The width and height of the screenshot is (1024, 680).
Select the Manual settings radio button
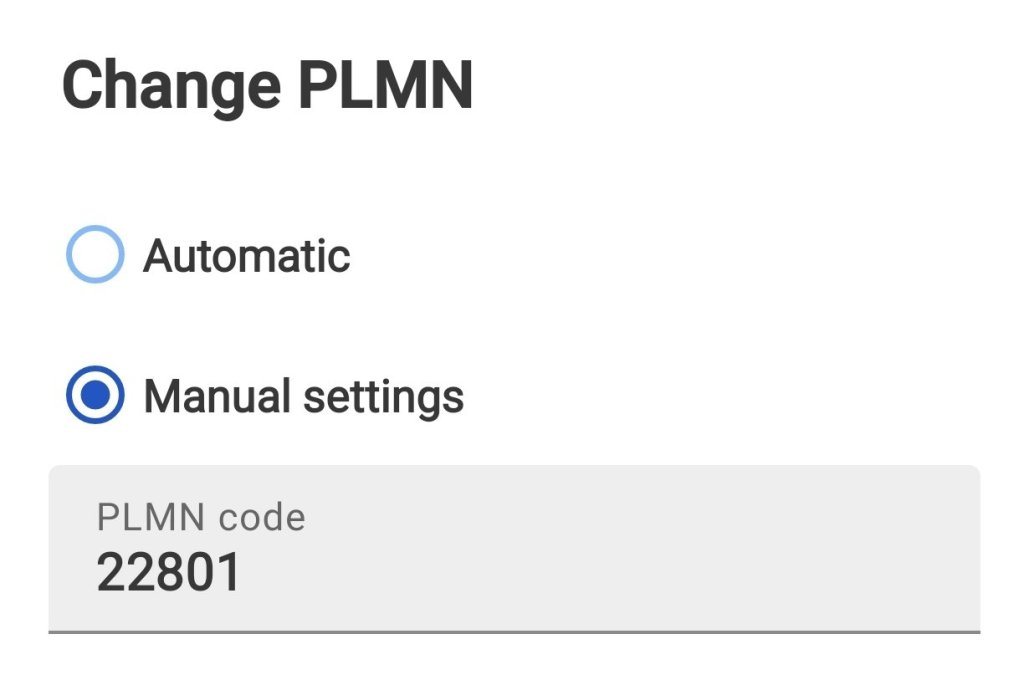click(x=95, y=396)
